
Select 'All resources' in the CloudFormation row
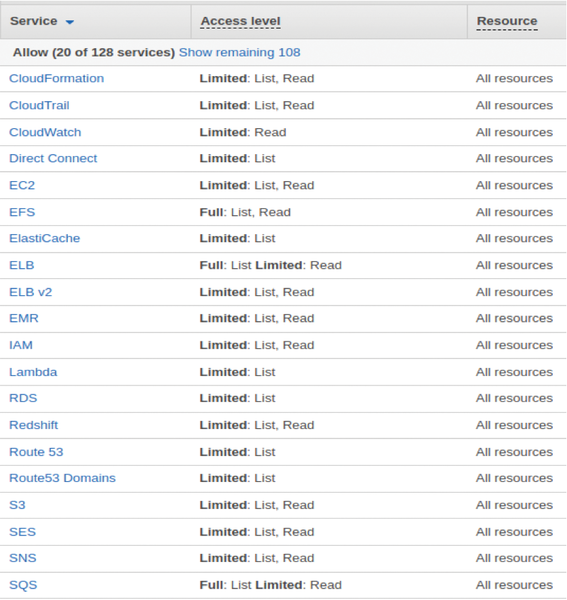coord(514,78)
